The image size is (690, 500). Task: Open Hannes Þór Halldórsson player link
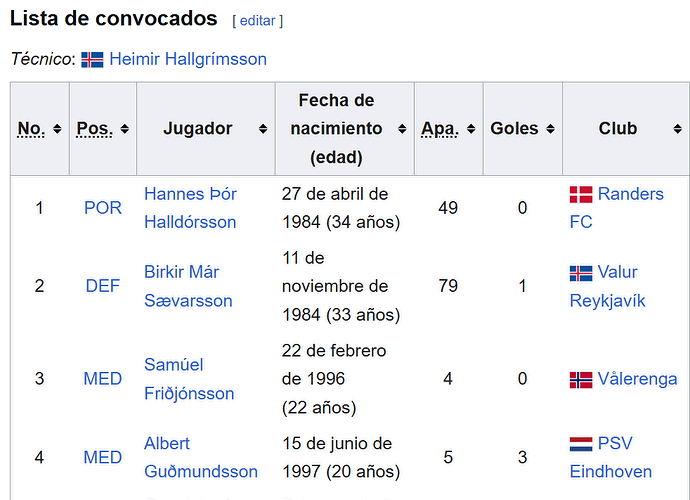coord(190,208)
